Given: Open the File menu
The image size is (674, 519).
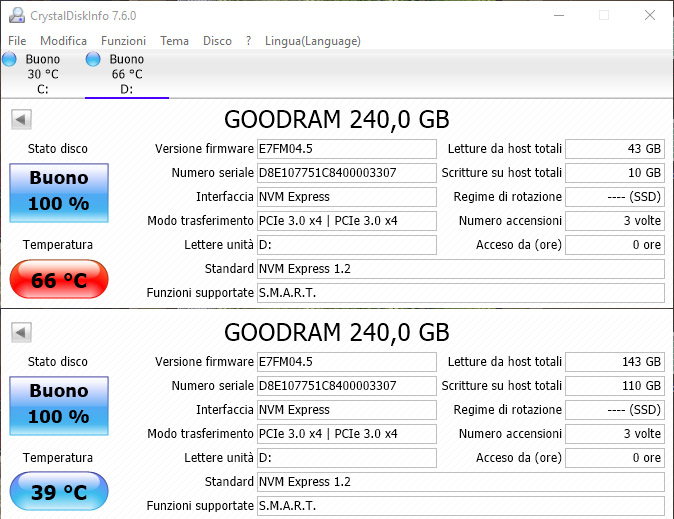Looking at the screenshot, I should pyautogui.click(x=17, y=41).
